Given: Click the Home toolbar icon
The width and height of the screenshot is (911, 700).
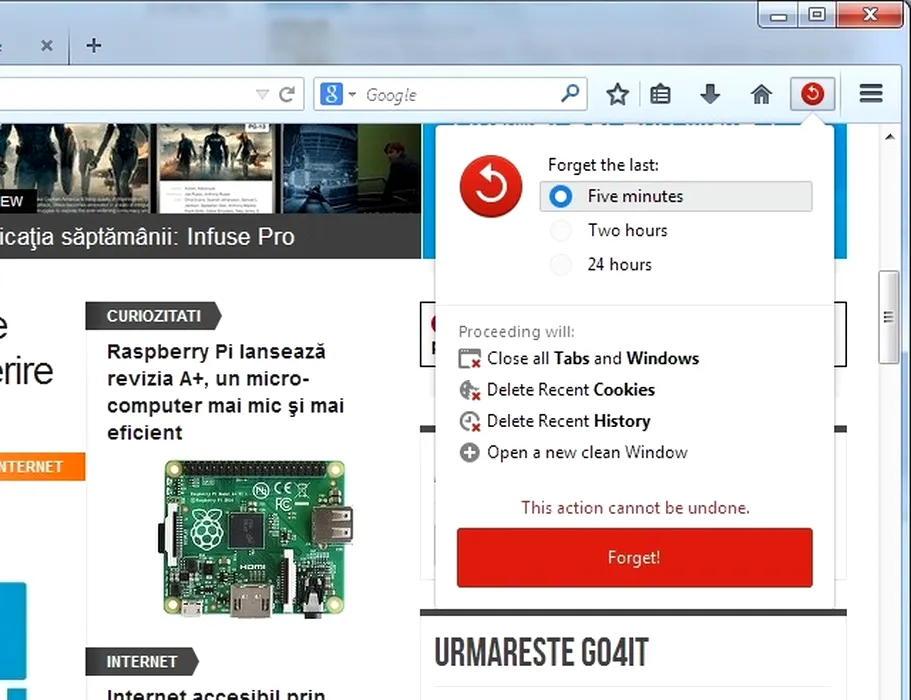Looking at the screenshot, I should point(761,94).
